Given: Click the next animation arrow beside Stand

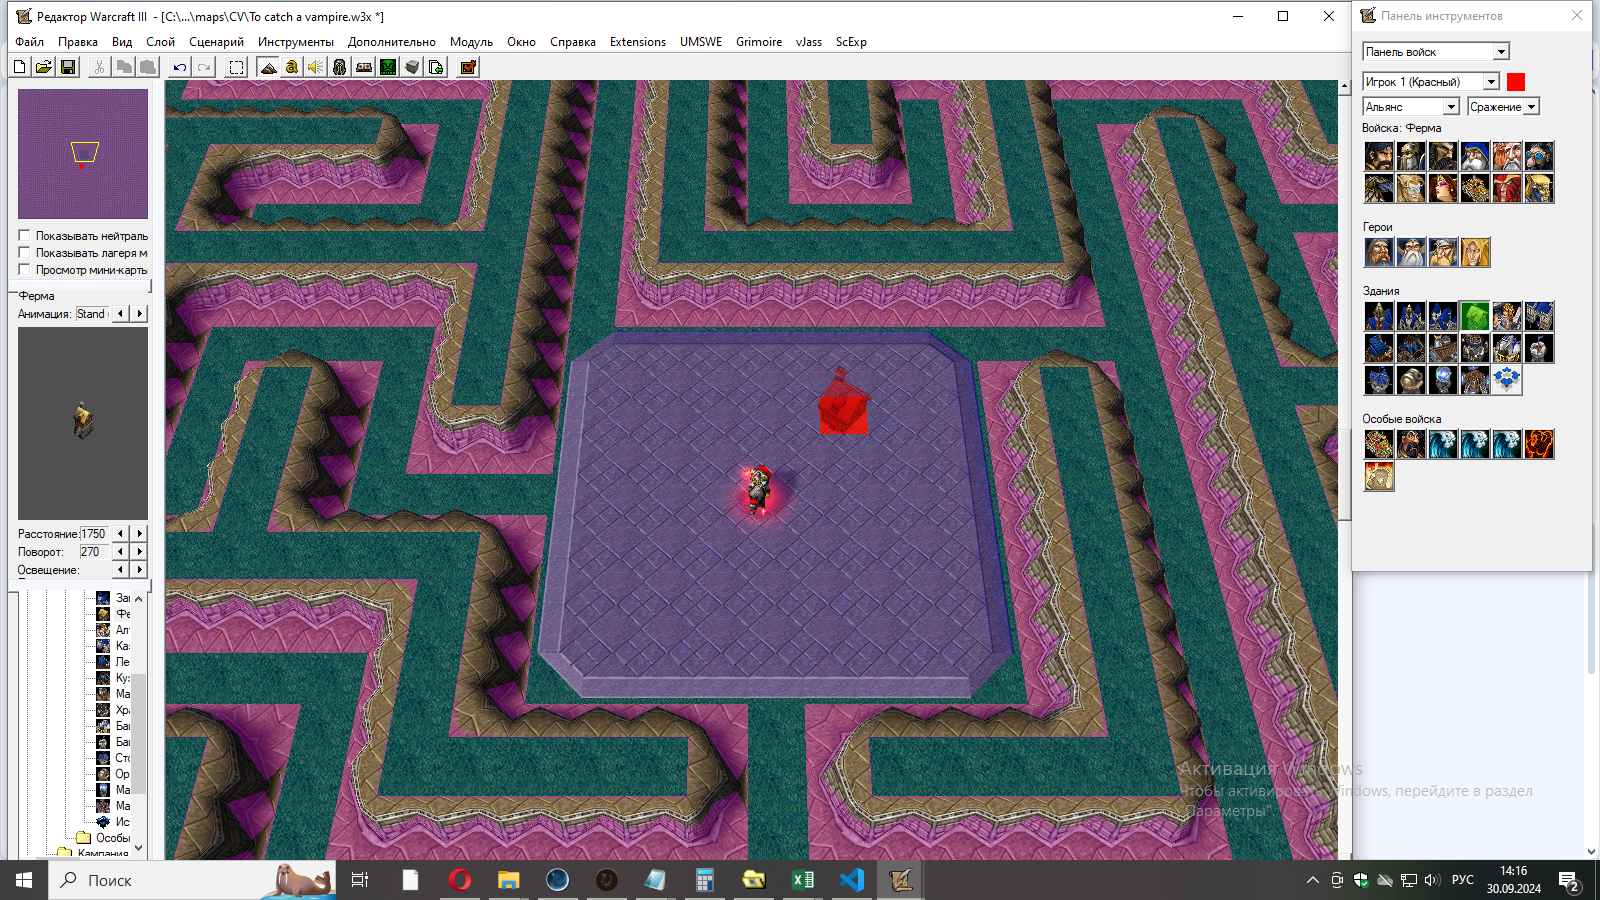Looking at the screenshot, I should click(x=140, y=314).
